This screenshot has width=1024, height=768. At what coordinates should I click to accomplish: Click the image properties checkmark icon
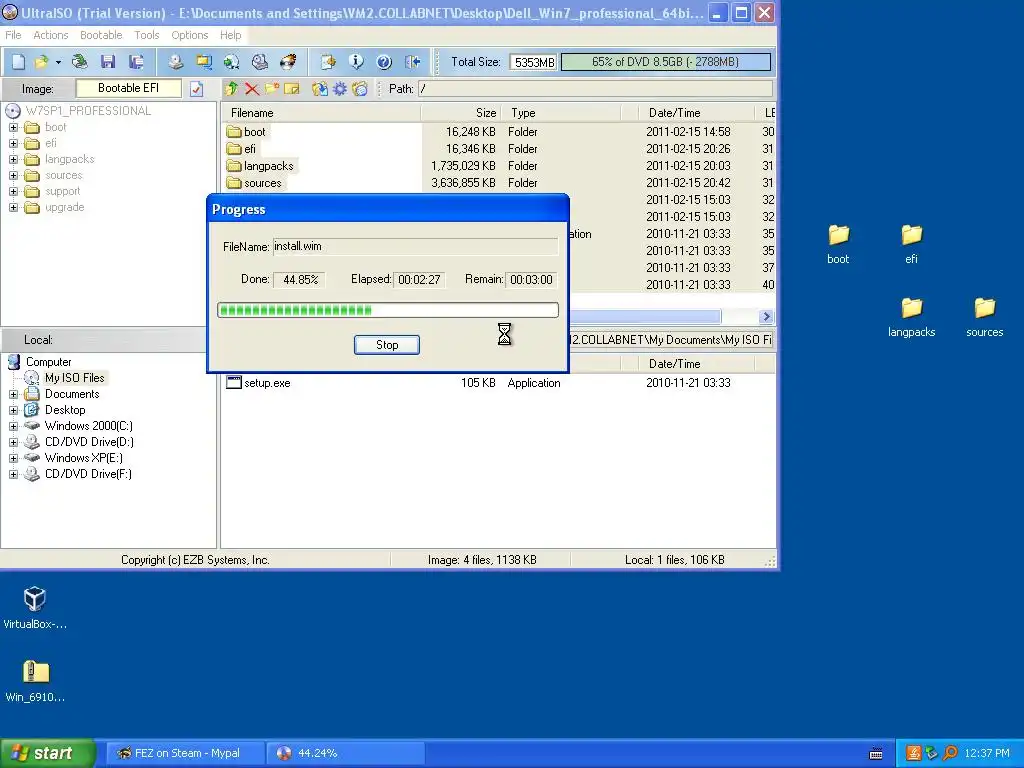[x=197, y=89]
